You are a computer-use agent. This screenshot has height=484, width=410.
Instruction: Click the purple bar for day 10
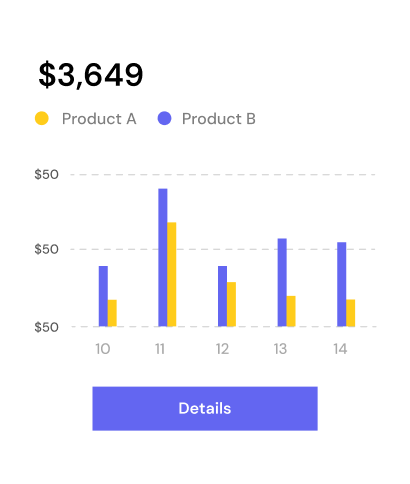103,296
